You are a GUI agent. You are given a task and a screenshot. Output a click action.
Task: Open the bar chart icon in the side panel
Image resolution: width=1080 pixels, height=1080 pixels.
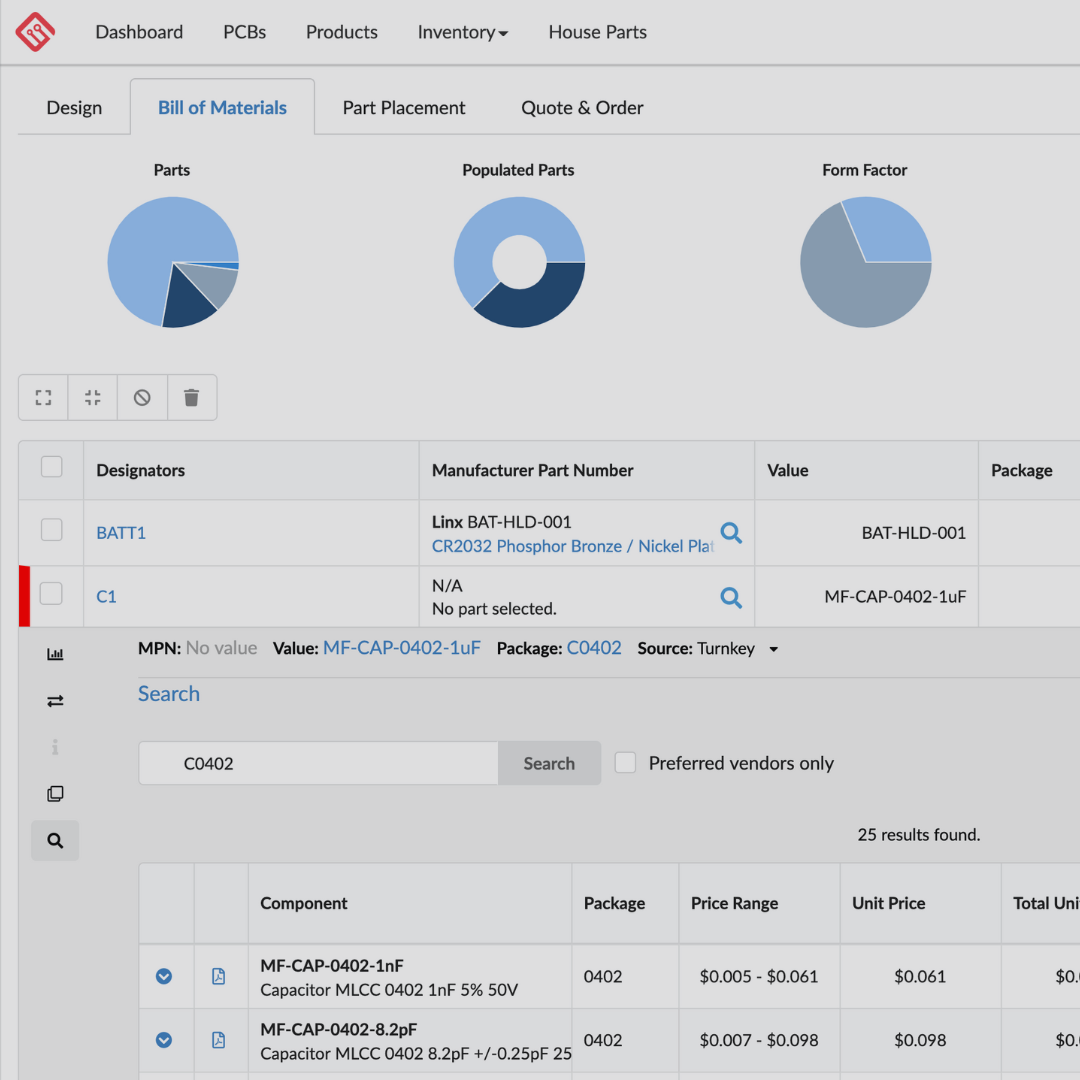pyautogui.click(x=55, y=654)
